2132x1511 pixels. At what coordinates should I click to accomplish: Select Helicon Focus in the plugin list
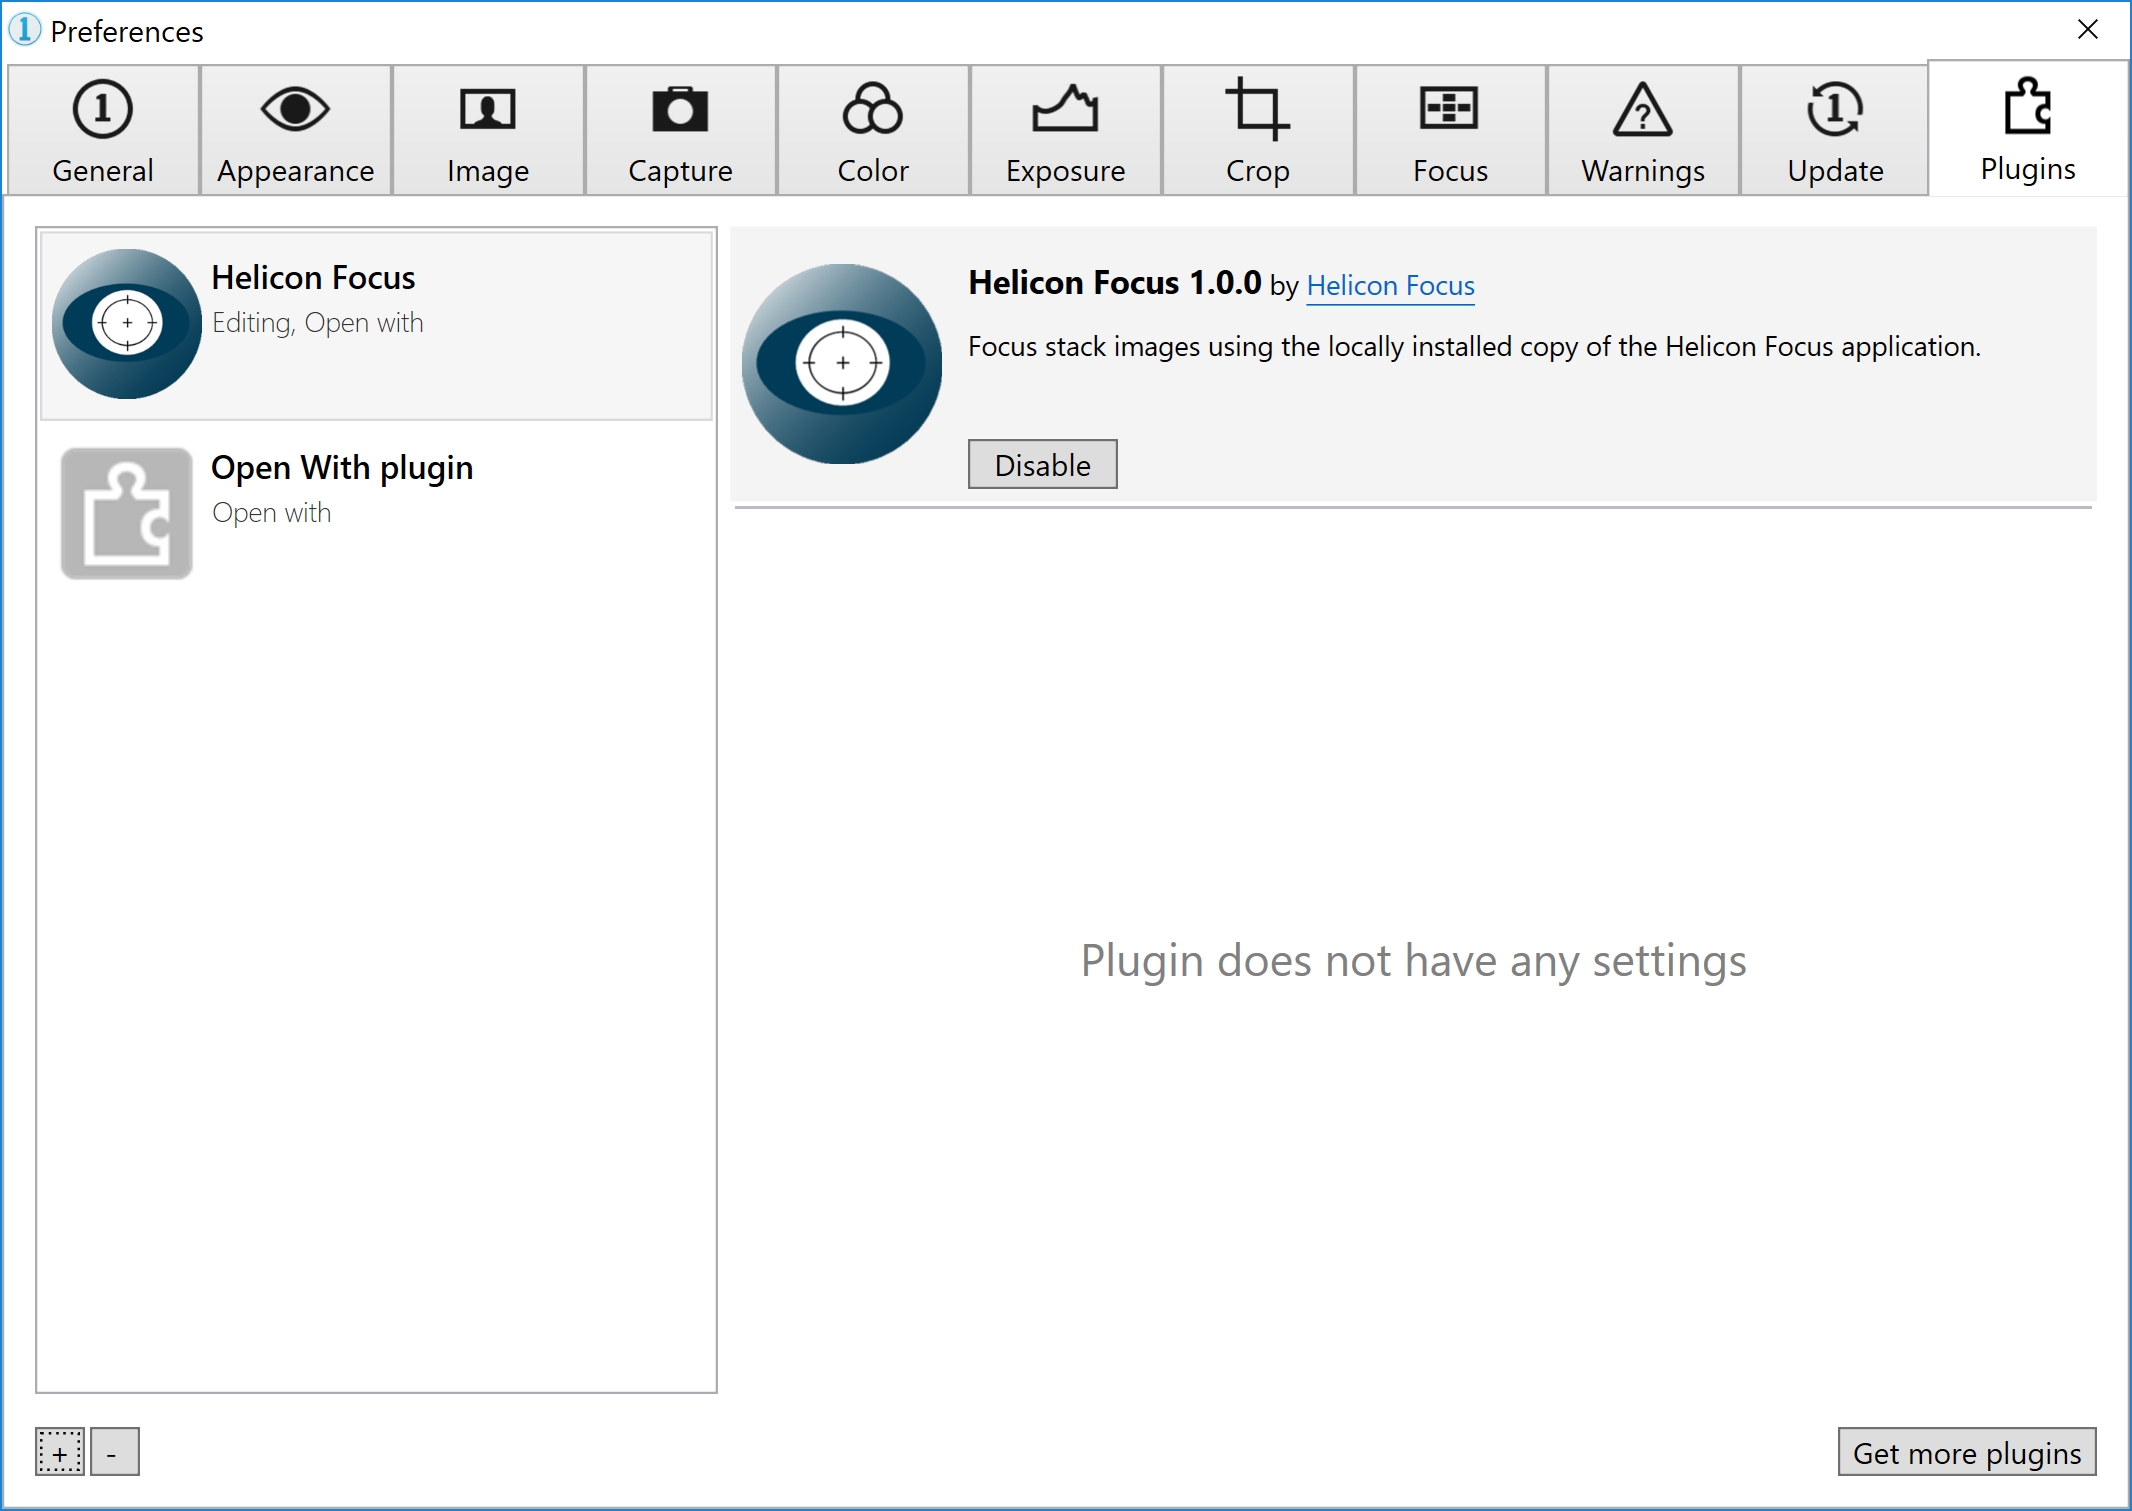375,323
